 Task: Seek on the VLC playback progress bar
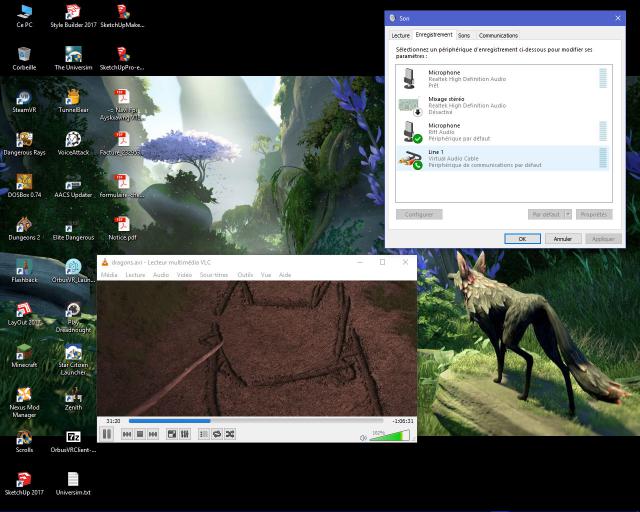tap(256, 421)
